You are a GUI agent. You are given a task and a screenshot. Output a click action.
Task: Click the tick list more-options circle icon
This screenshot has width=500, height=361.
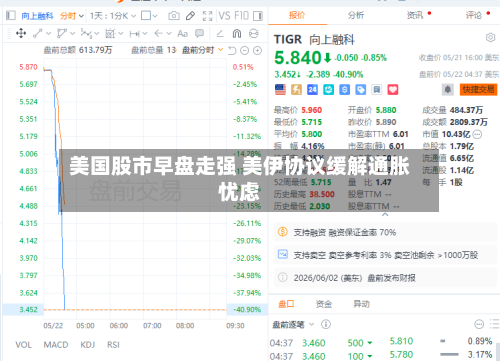[x=479, y=324]
